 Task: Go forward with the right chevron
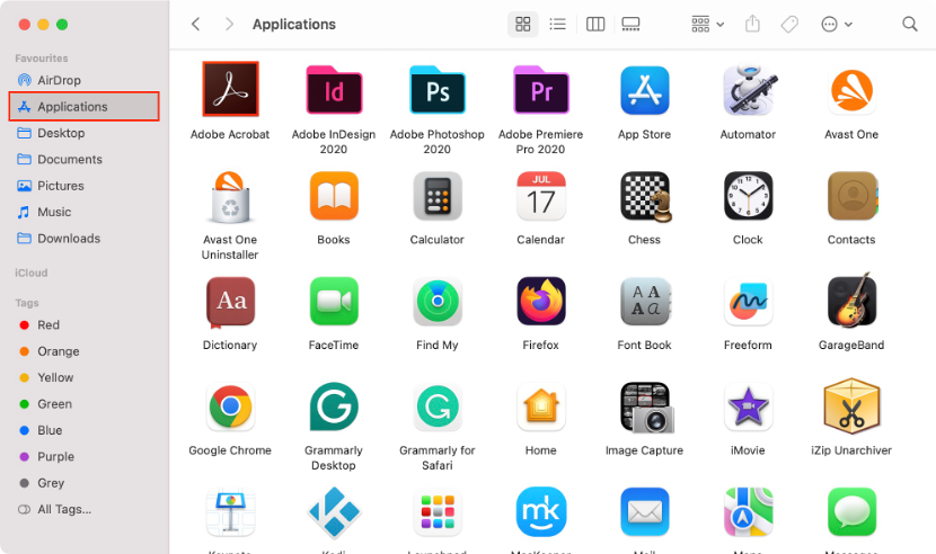tap(229, 24)
